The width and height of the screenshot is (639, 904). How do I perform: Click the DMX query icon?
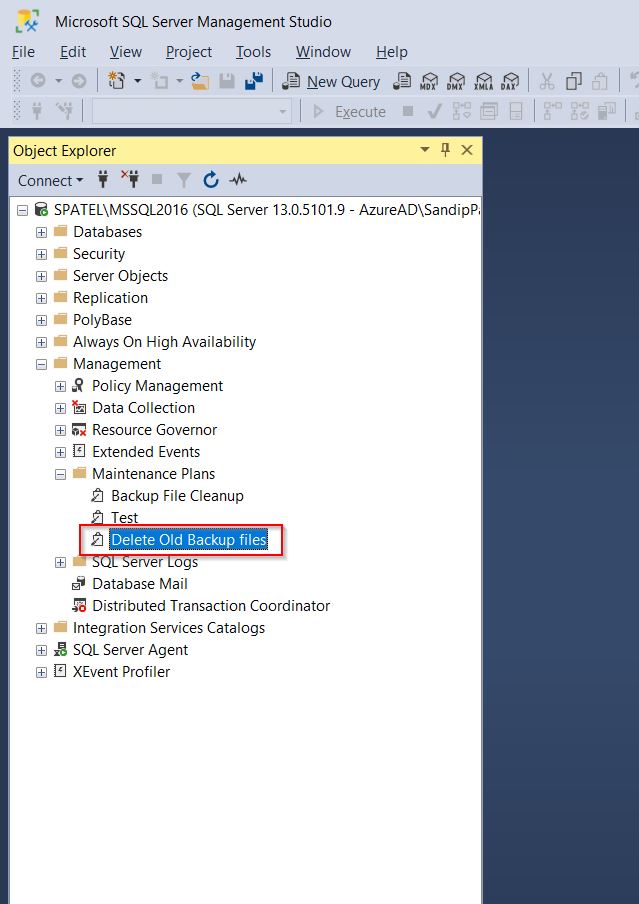[456, 81]
